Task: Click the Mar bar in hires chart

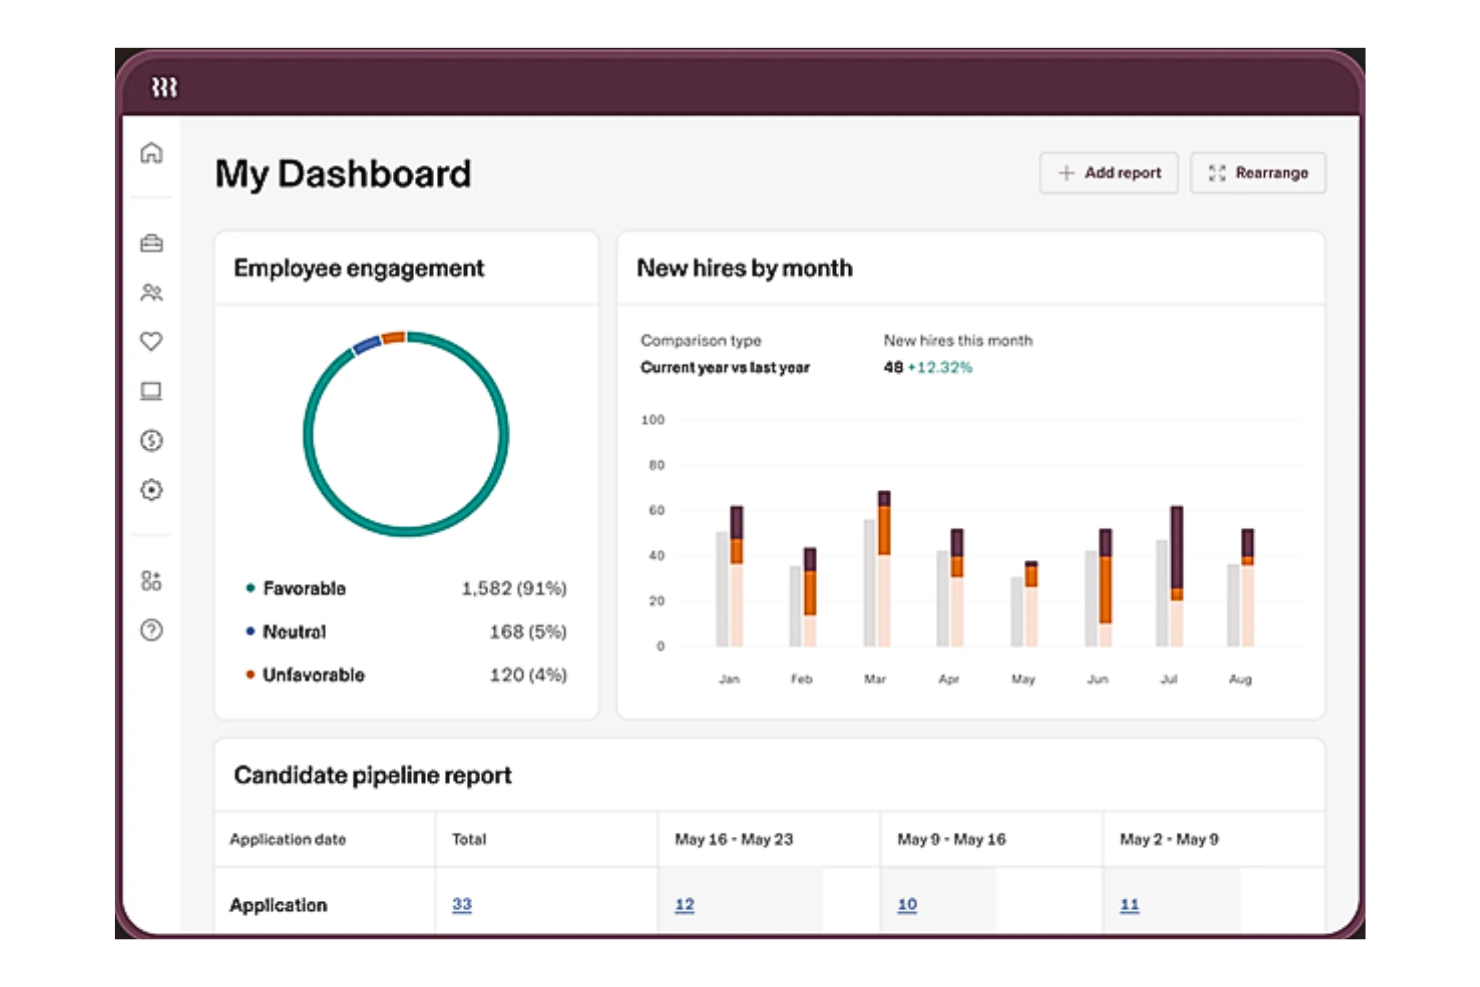Action: 877,568
